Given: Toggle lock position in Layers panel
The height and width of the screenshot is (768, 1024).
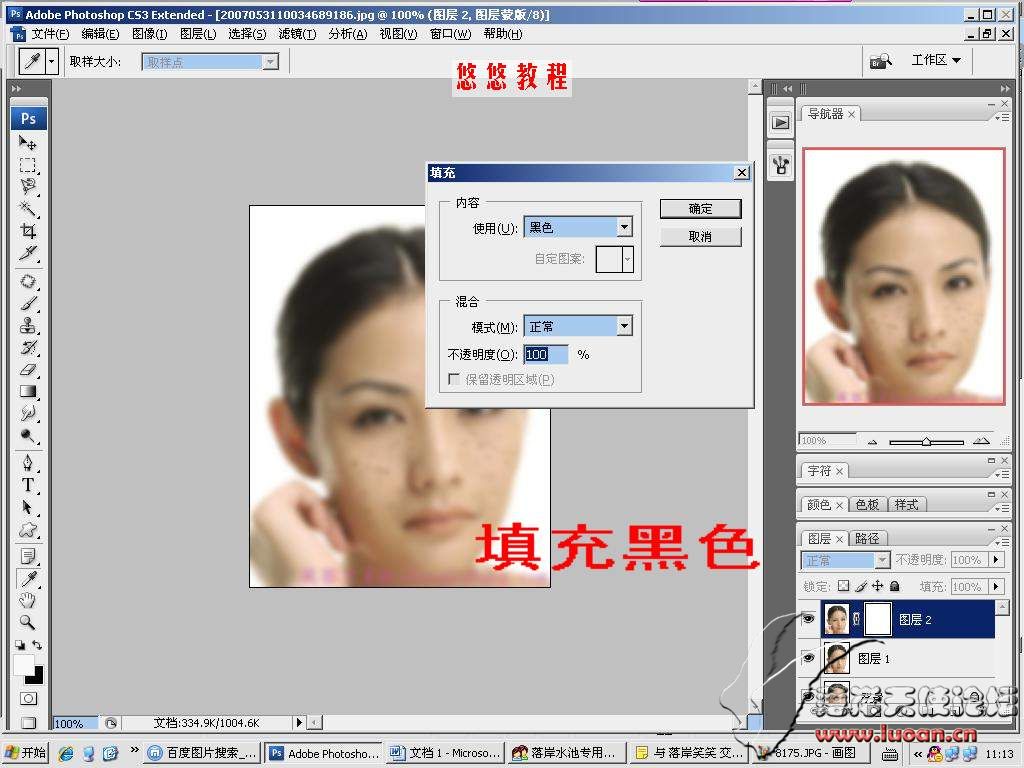Looking at the screenshot, I should point(878,586).
